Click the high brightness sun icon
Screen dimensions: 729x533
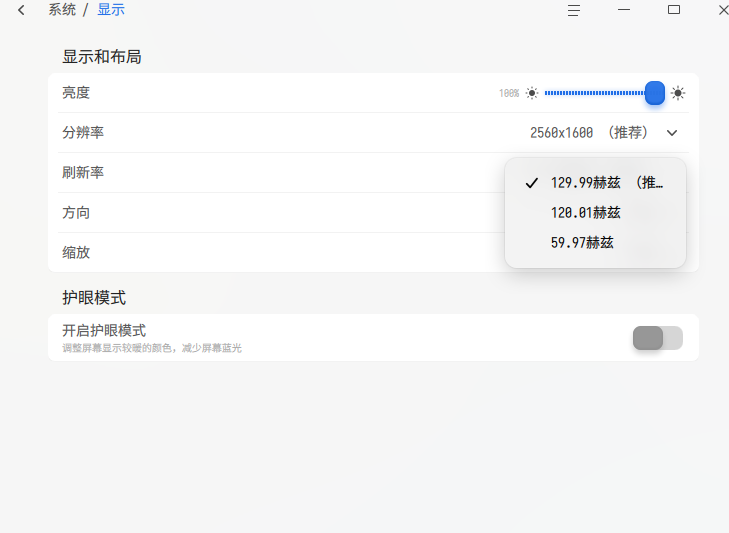678,93
